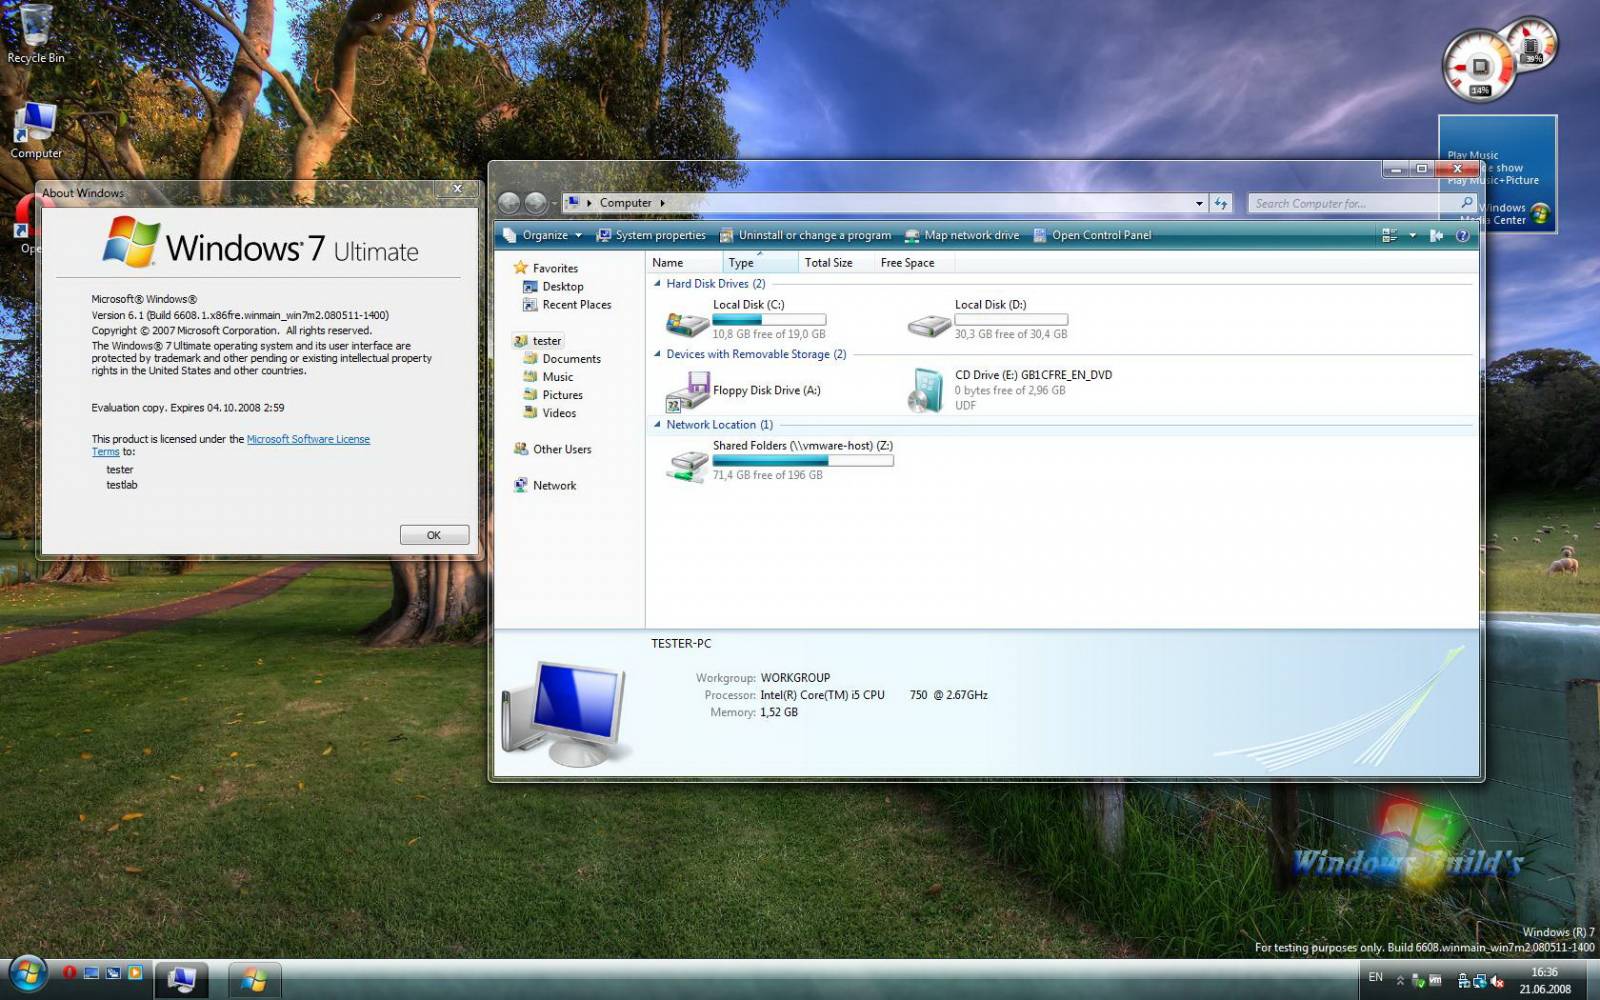Click EN language indicator in taskbar

point(1376,977)
